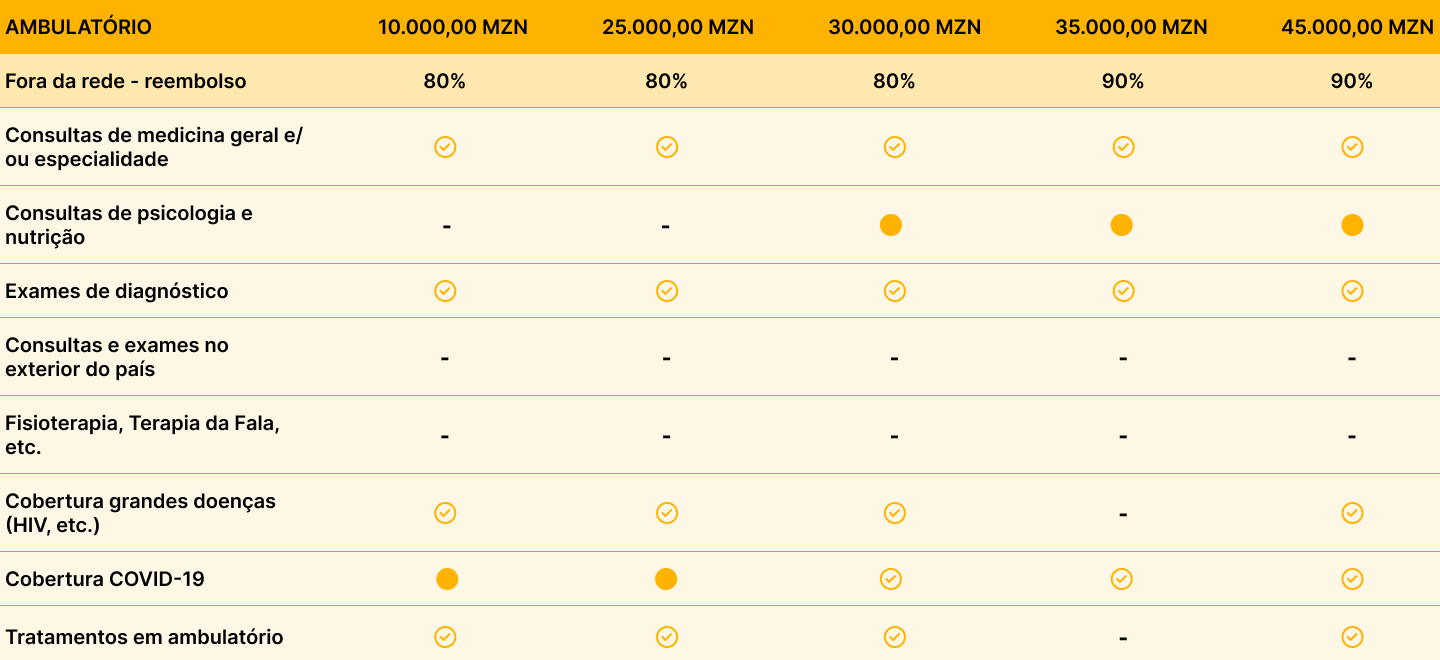Click the AMBULATÓRIO section heading

coord(79,27)
